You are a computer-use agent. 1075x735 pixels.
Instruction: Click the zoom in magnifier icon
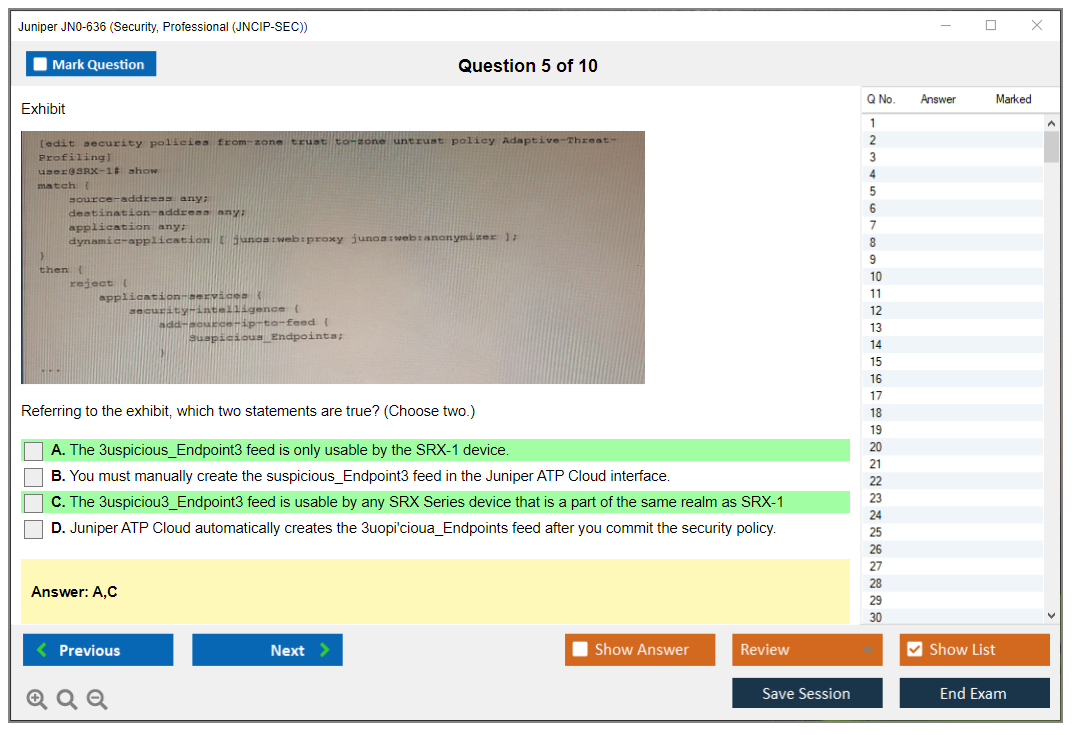coord(37,700)
